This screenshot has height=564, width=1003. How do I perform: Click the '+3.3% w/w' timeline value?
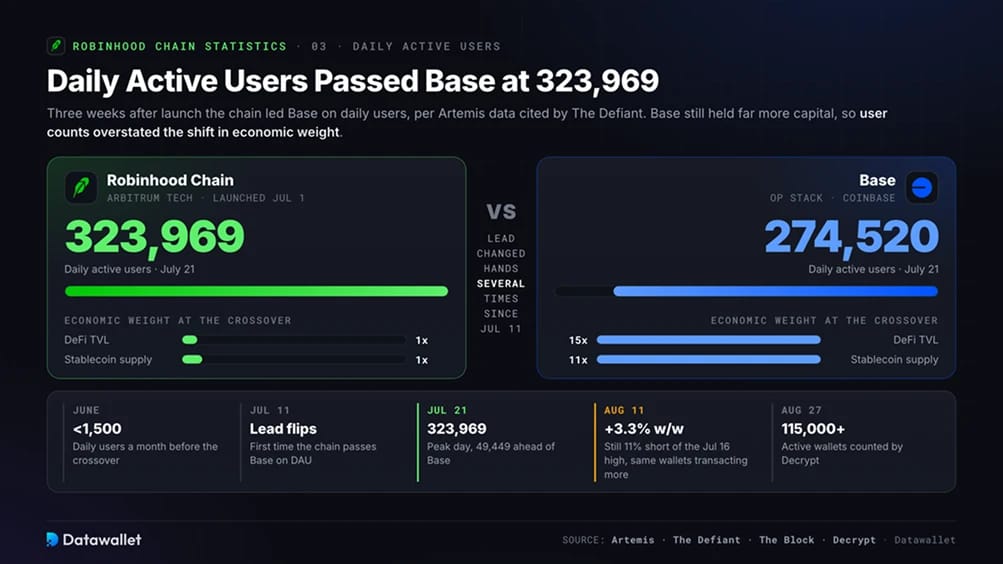click(644, 428)
